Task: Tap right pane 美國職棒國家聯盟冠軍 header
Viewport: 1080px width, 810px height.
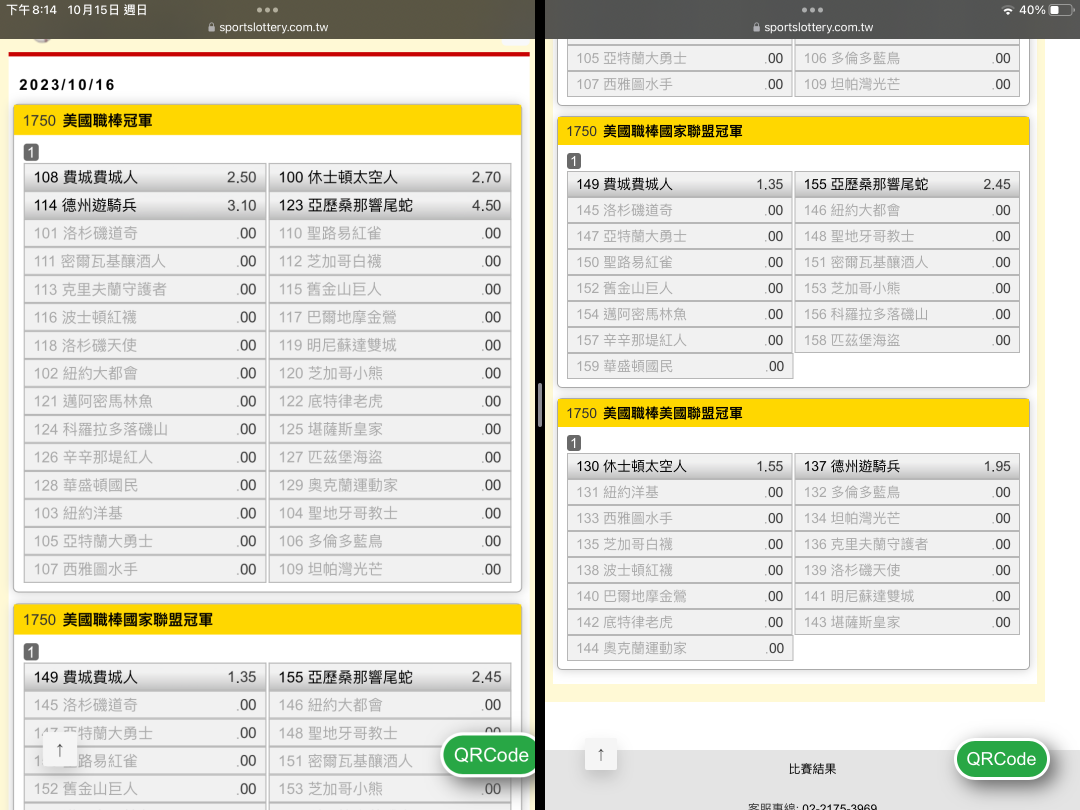Action: (793, 131)
